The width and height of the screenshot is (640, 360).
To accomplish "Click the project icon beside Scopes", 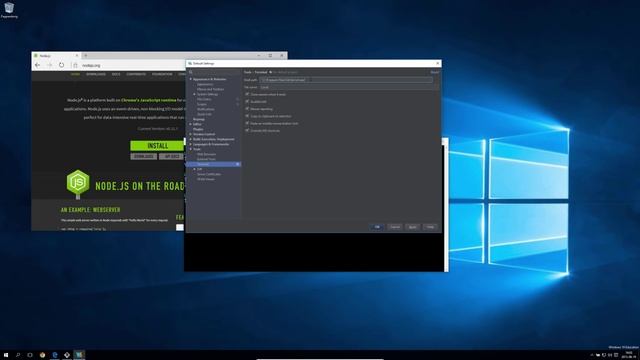I will click(x=238, y=104).
